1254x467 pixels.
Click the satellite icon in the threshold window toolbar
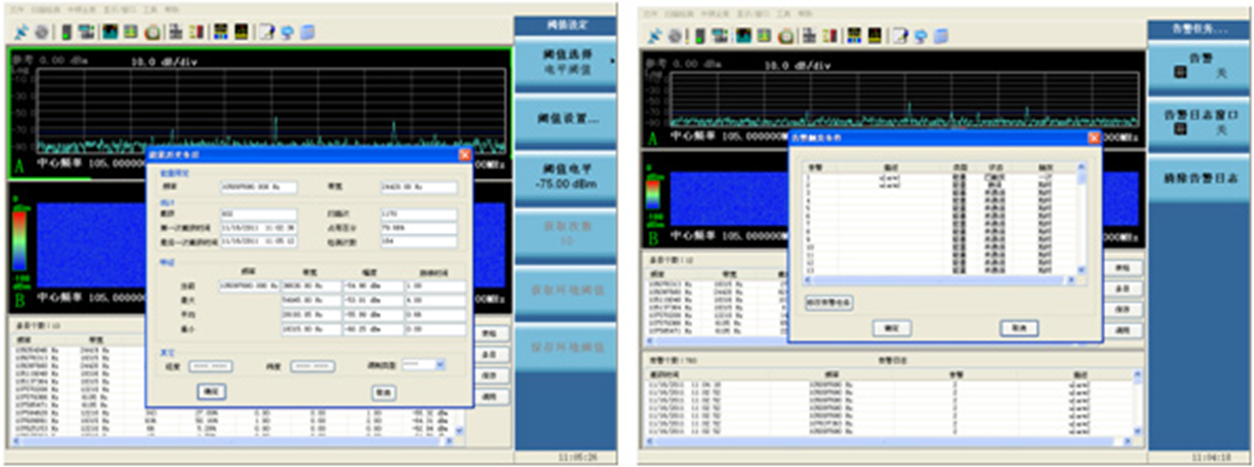pyautogui.click(x=22, y=32)
